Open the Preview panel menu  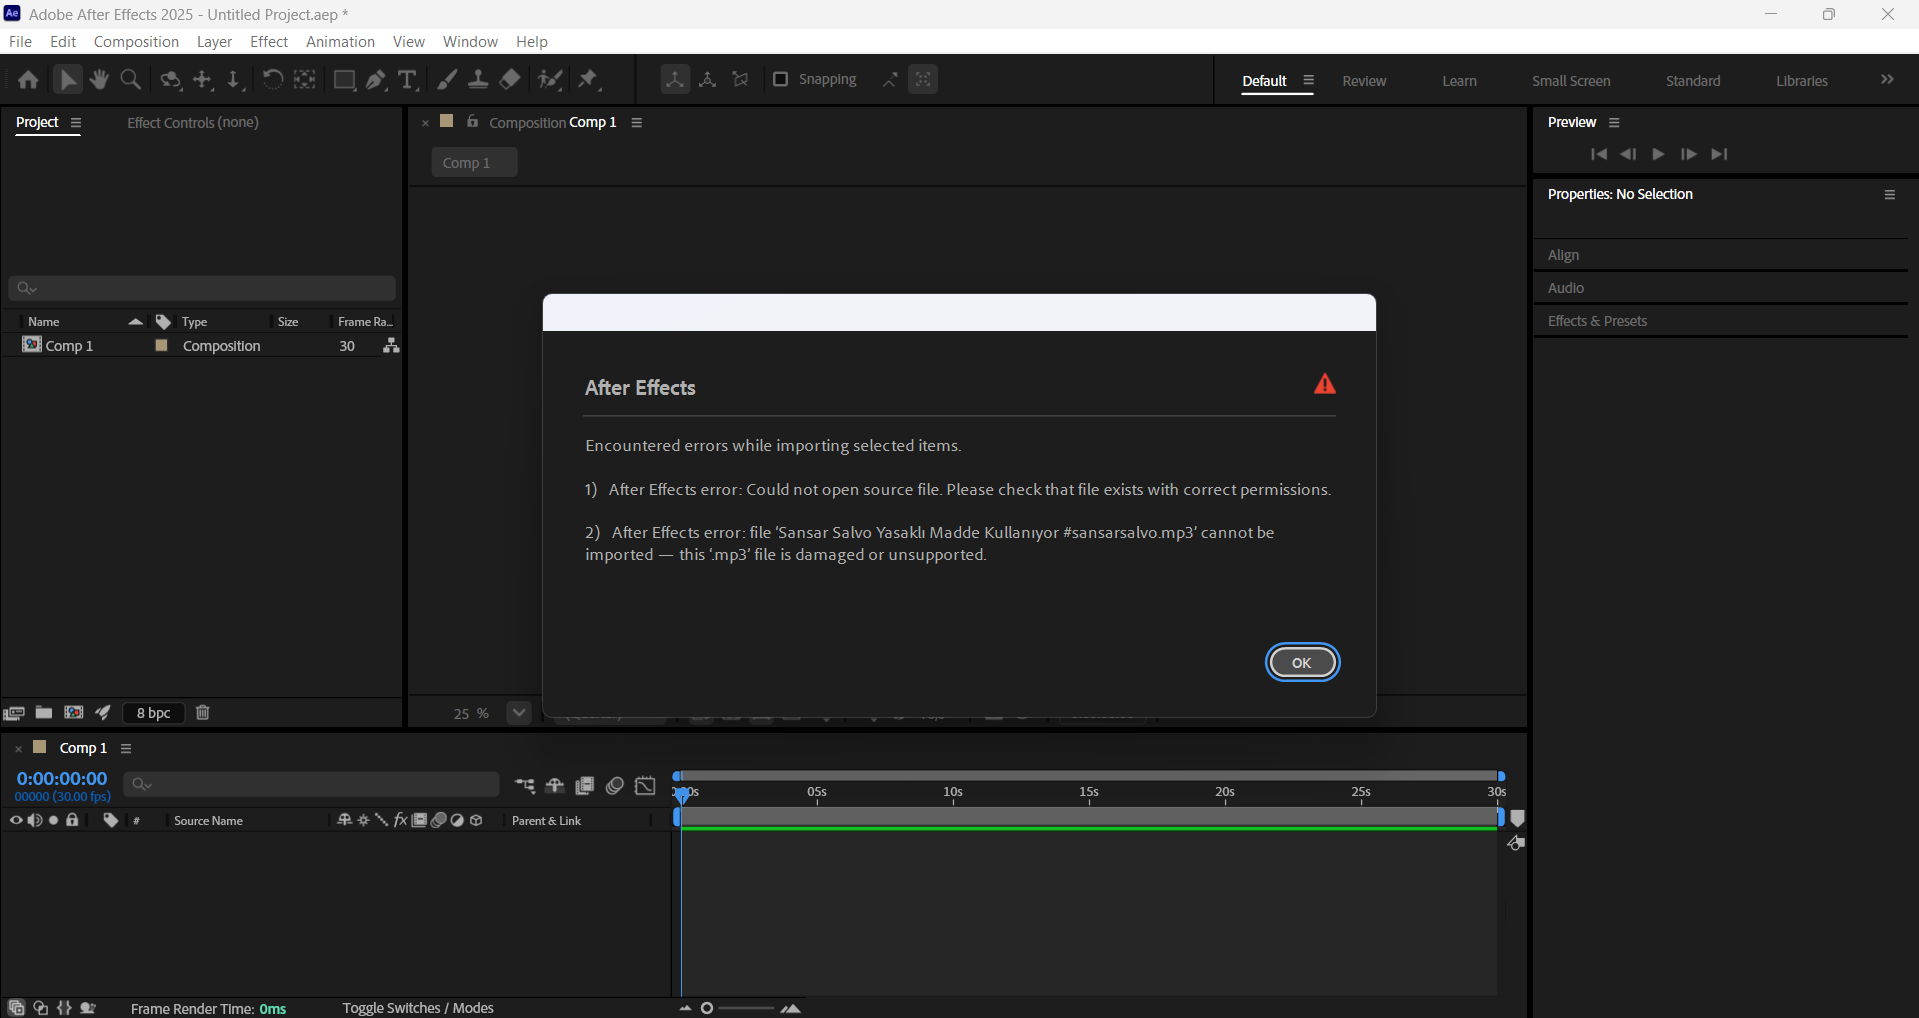click(x=1614, y=123)
